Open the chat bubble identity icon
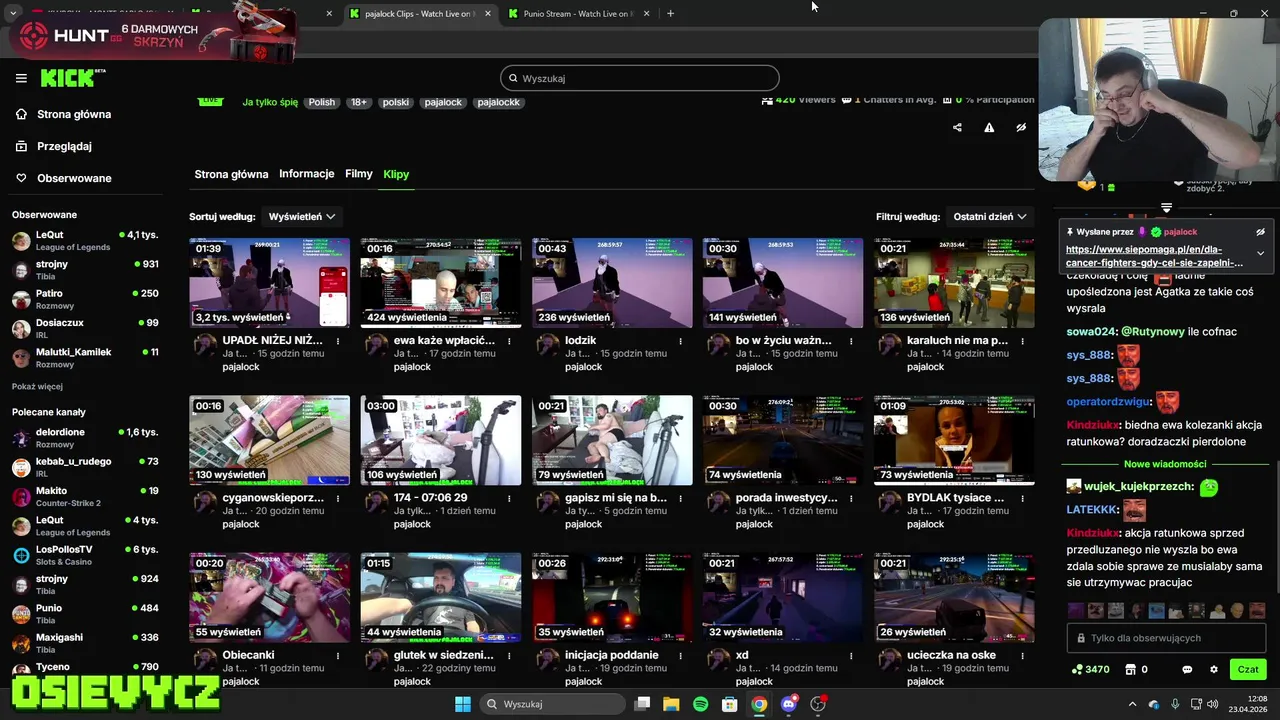1280x720 pixels. pyautogui.click(x=1187, y=670)
